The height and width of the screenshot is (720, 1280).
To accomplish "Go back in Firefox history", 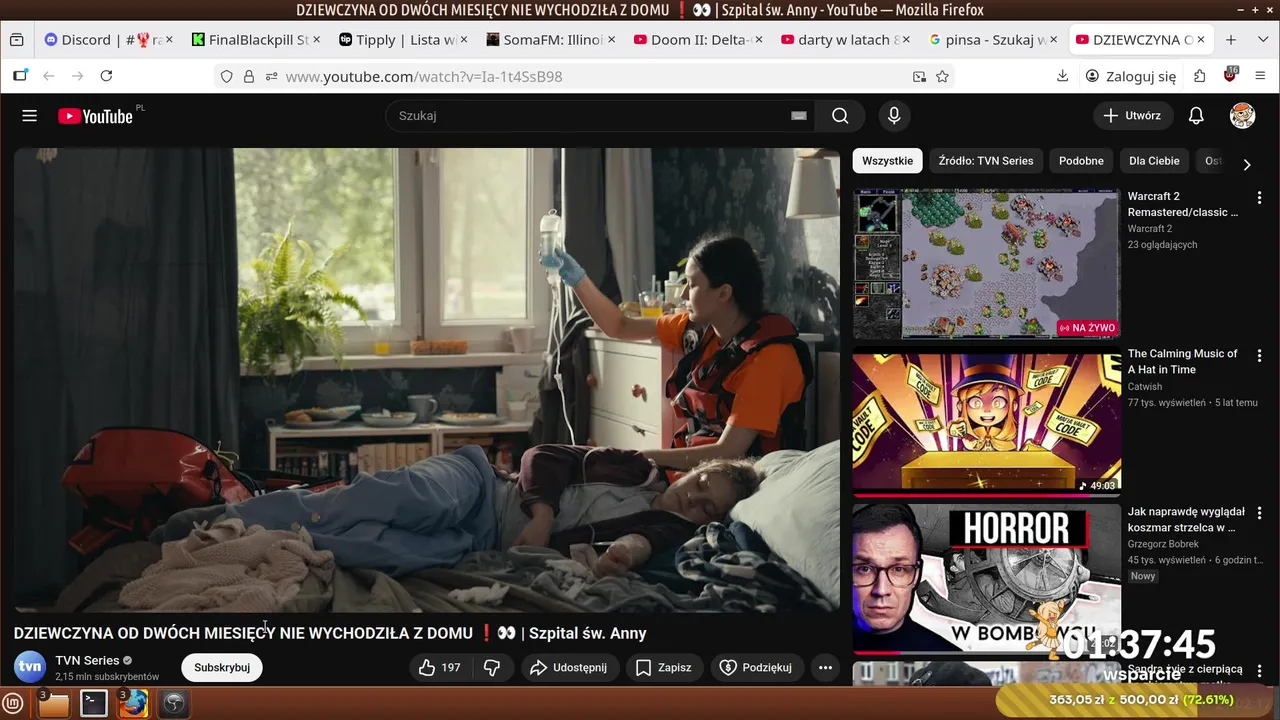I will point(48,76).
